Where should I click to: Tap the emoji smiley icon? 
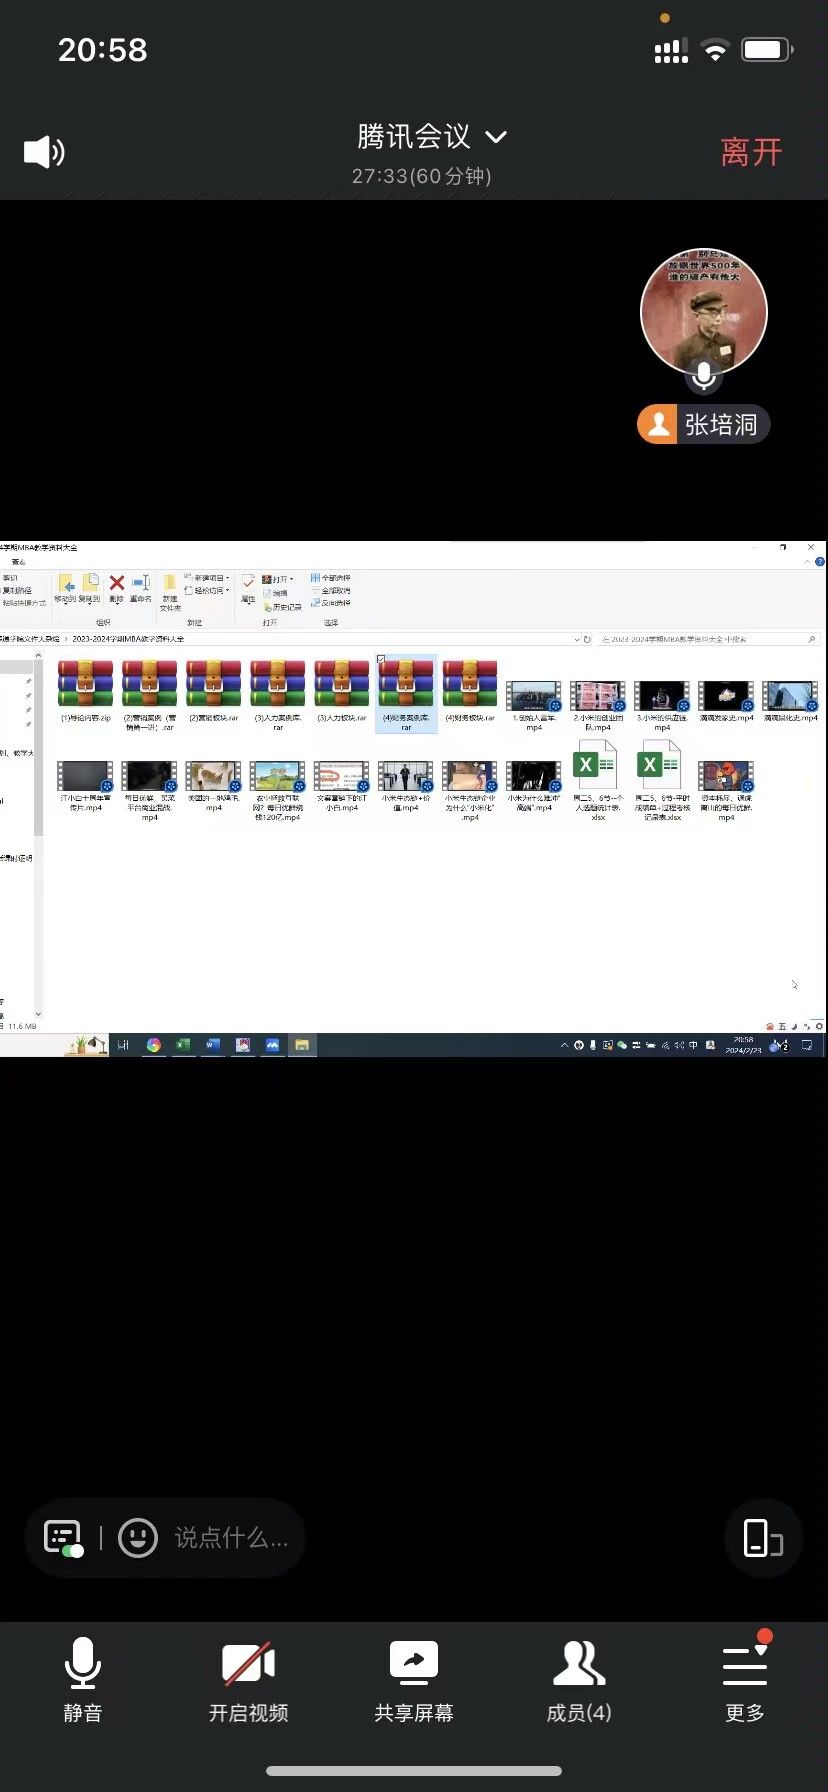click(x=138, y=1537)
